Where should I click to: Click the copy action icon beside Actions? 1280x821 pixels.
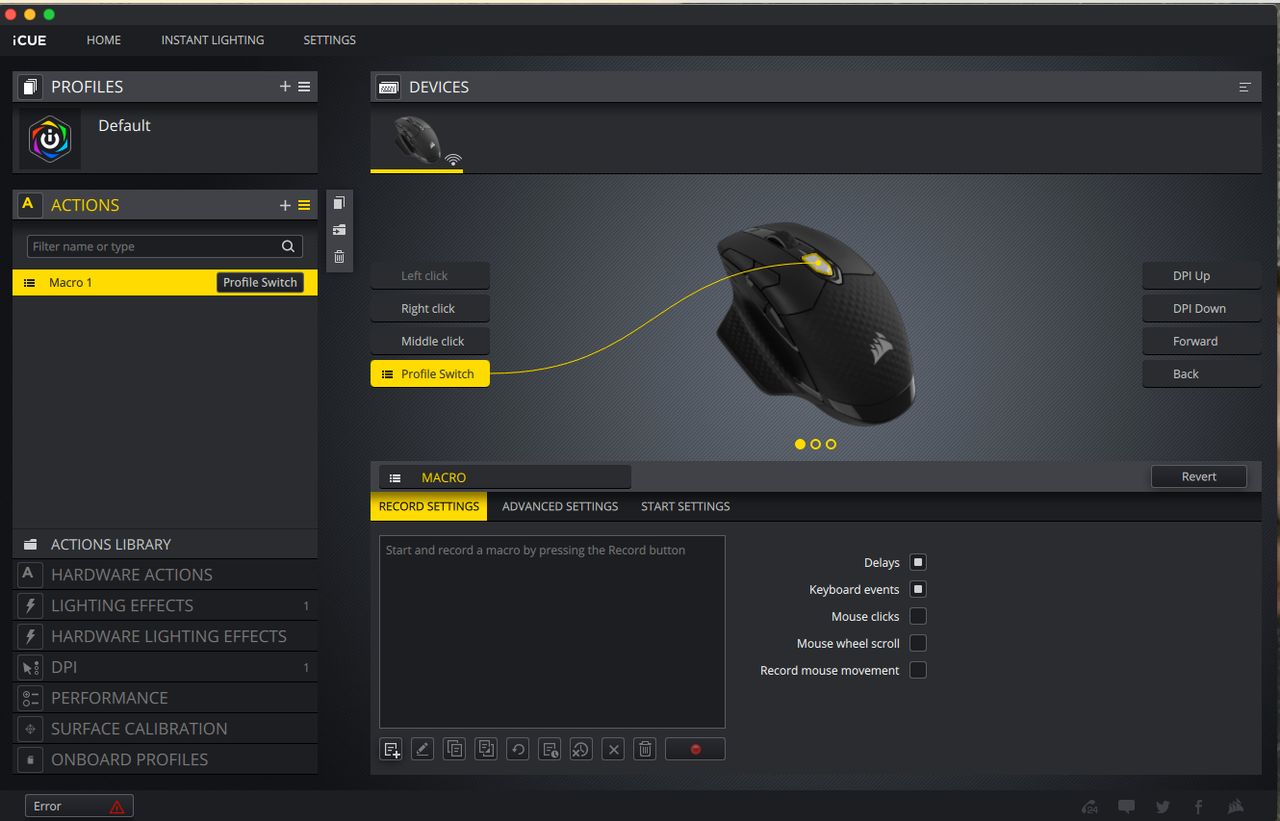click(x=339, y=203)
